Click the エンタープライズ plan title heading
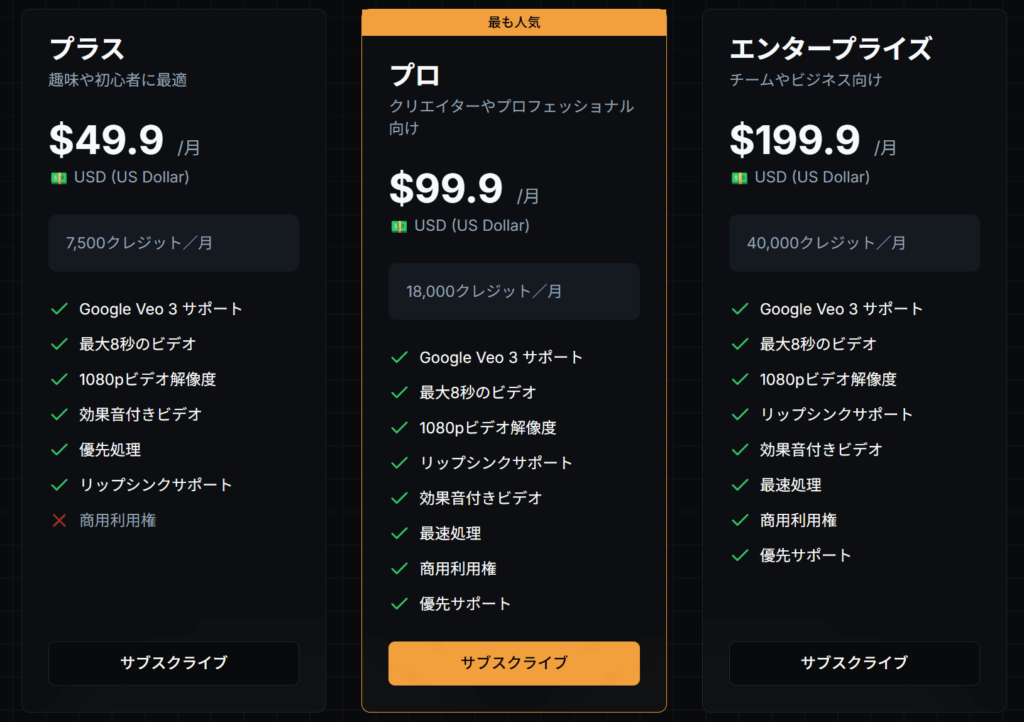Viewport: 1024px width, 722px height. tap(830, 48)
